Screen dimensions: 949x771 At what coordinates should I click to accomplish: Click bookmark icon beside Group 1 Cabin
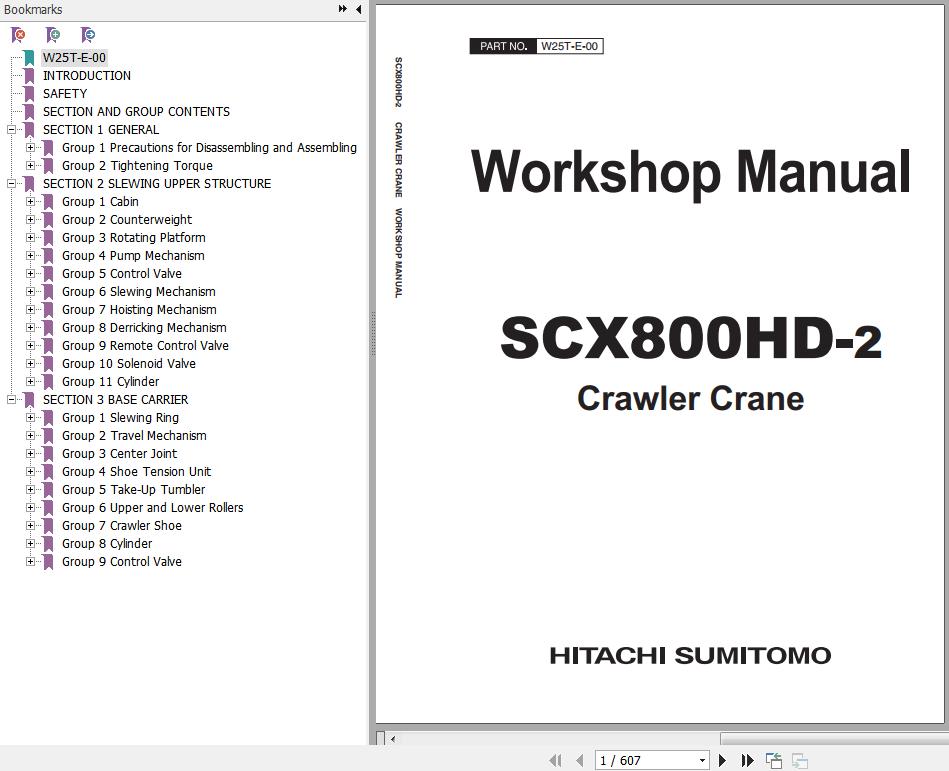[48, 202]
